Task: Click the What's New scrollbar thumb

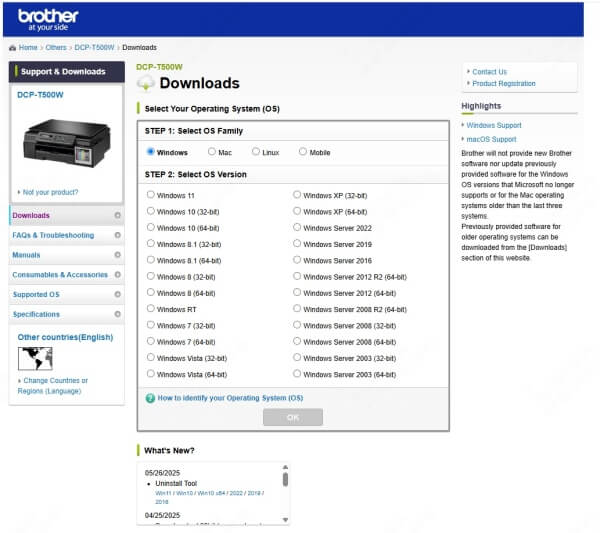Action: 285,479
